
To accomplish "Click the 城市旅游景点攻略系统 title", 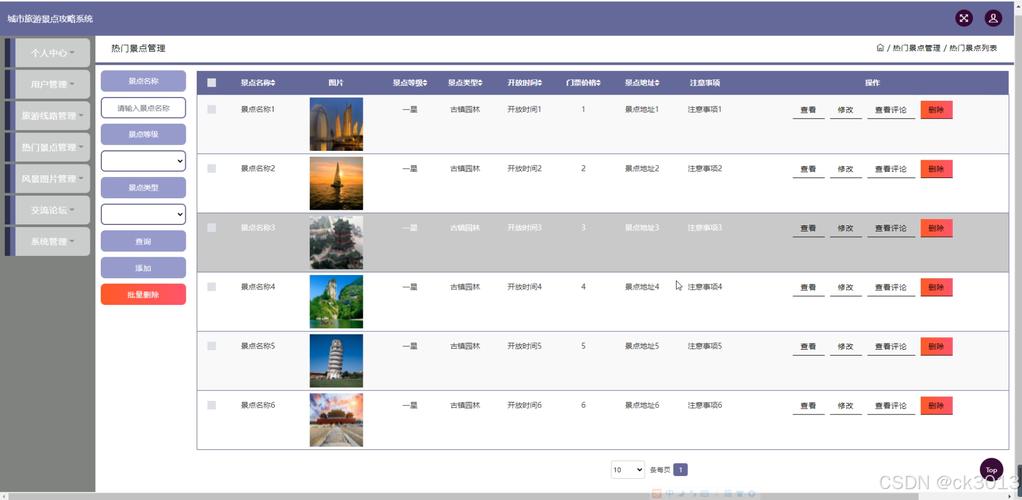I will pos(50,18).
